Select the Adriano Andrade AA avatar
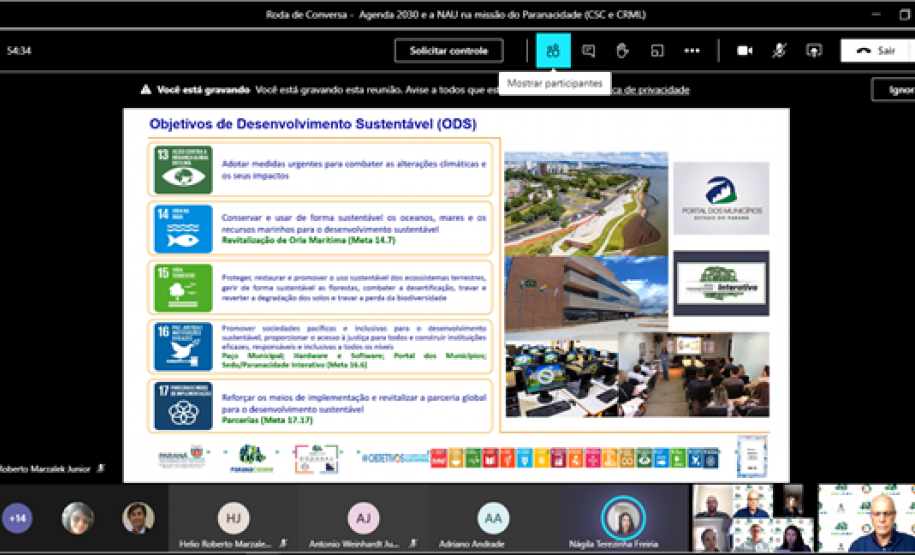Image resolution: width=915 pixels, height=555 pixels. click(493, 518)
